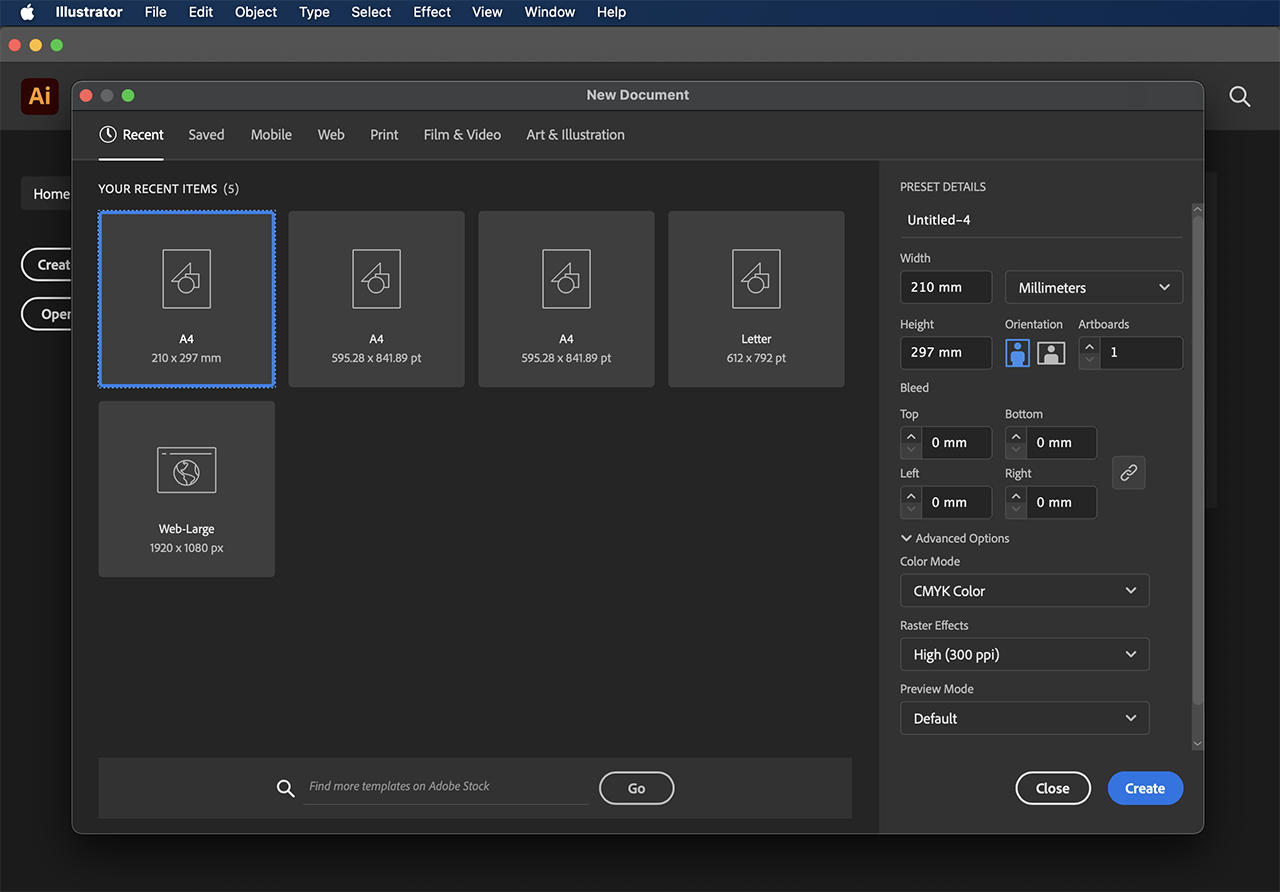Click the Illustrator Ai logo icon

pyautogui.click(x=39, y=96)
